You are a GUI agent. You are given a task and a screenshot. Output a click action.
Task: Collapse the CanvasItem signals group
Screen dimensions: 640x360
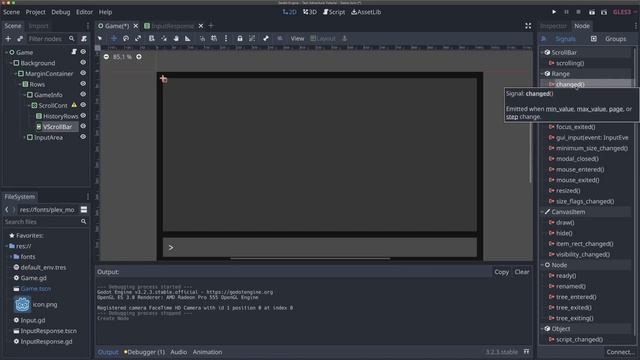(542, 212)
